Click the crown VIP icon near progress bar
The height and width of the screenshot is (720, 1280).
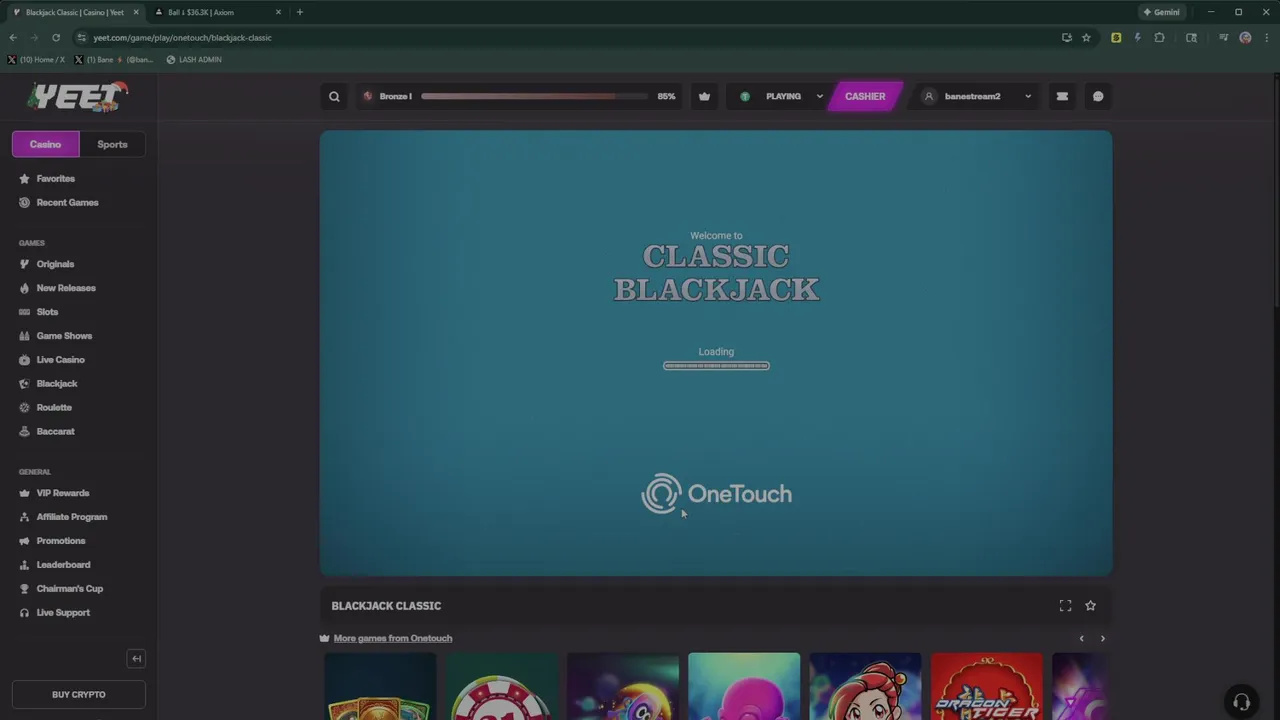click(705, 97)
